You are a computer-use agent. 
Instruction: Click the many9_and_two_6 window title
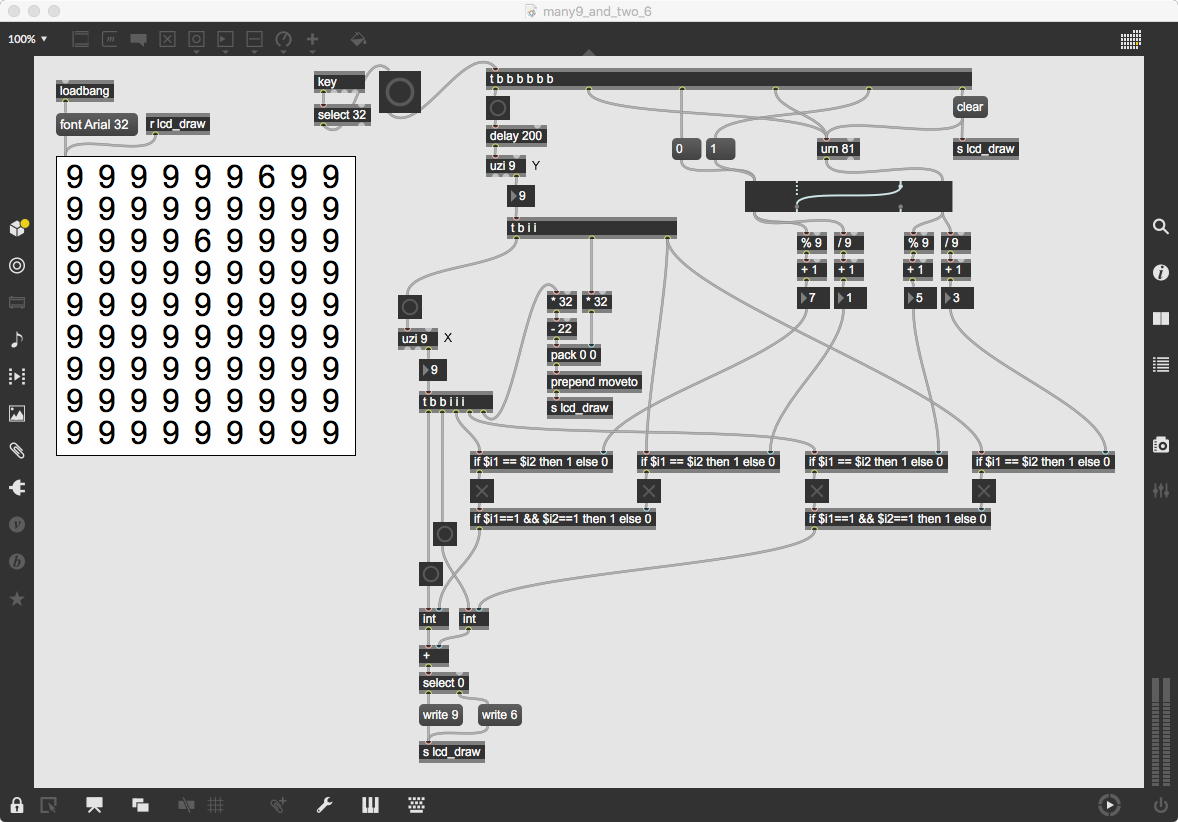click(x=597, y=11)
